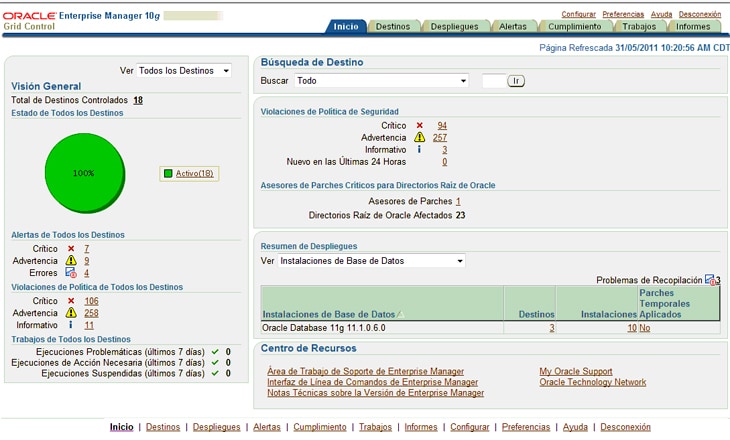Open the 94 critical security violations link

click(x=442, y=125)
